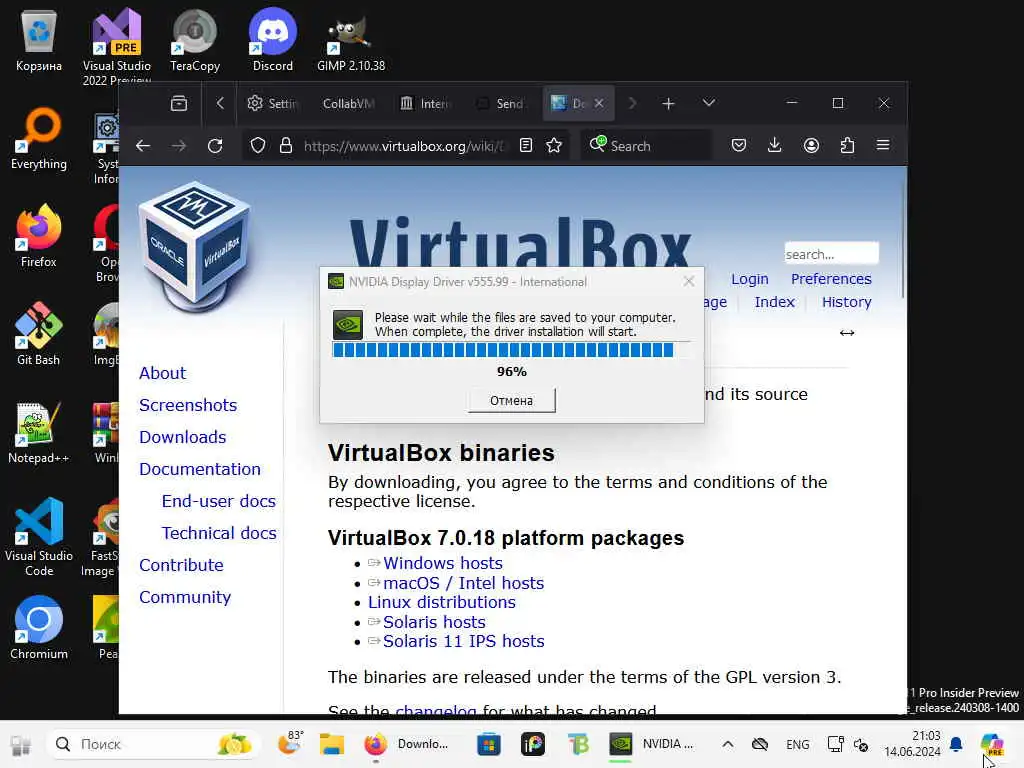Open the Downloads sidebar link
The width and height of the screenshot is (1024, 768).
coord(183,437)
